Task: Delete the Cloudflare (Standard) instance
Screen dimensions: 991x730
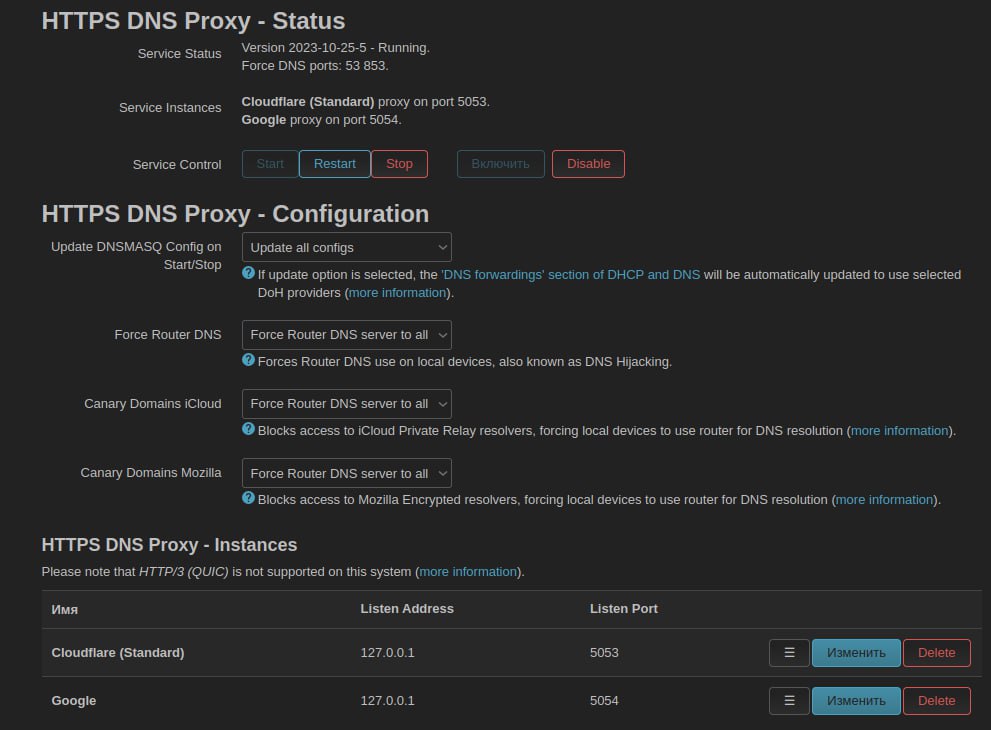Action: (937, 653)
